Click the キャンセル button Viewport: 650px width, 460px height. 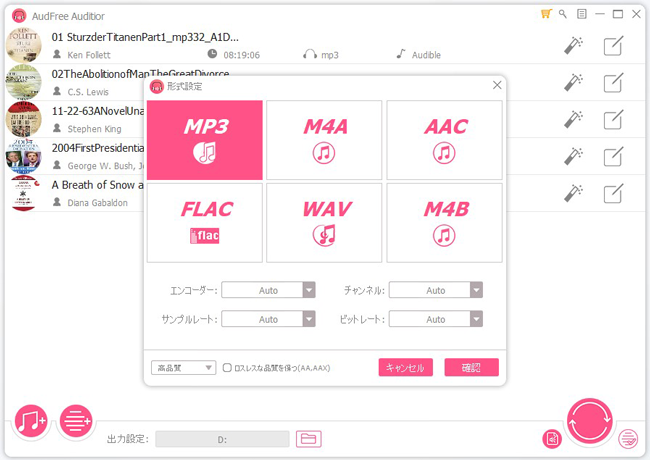(405, 367)
